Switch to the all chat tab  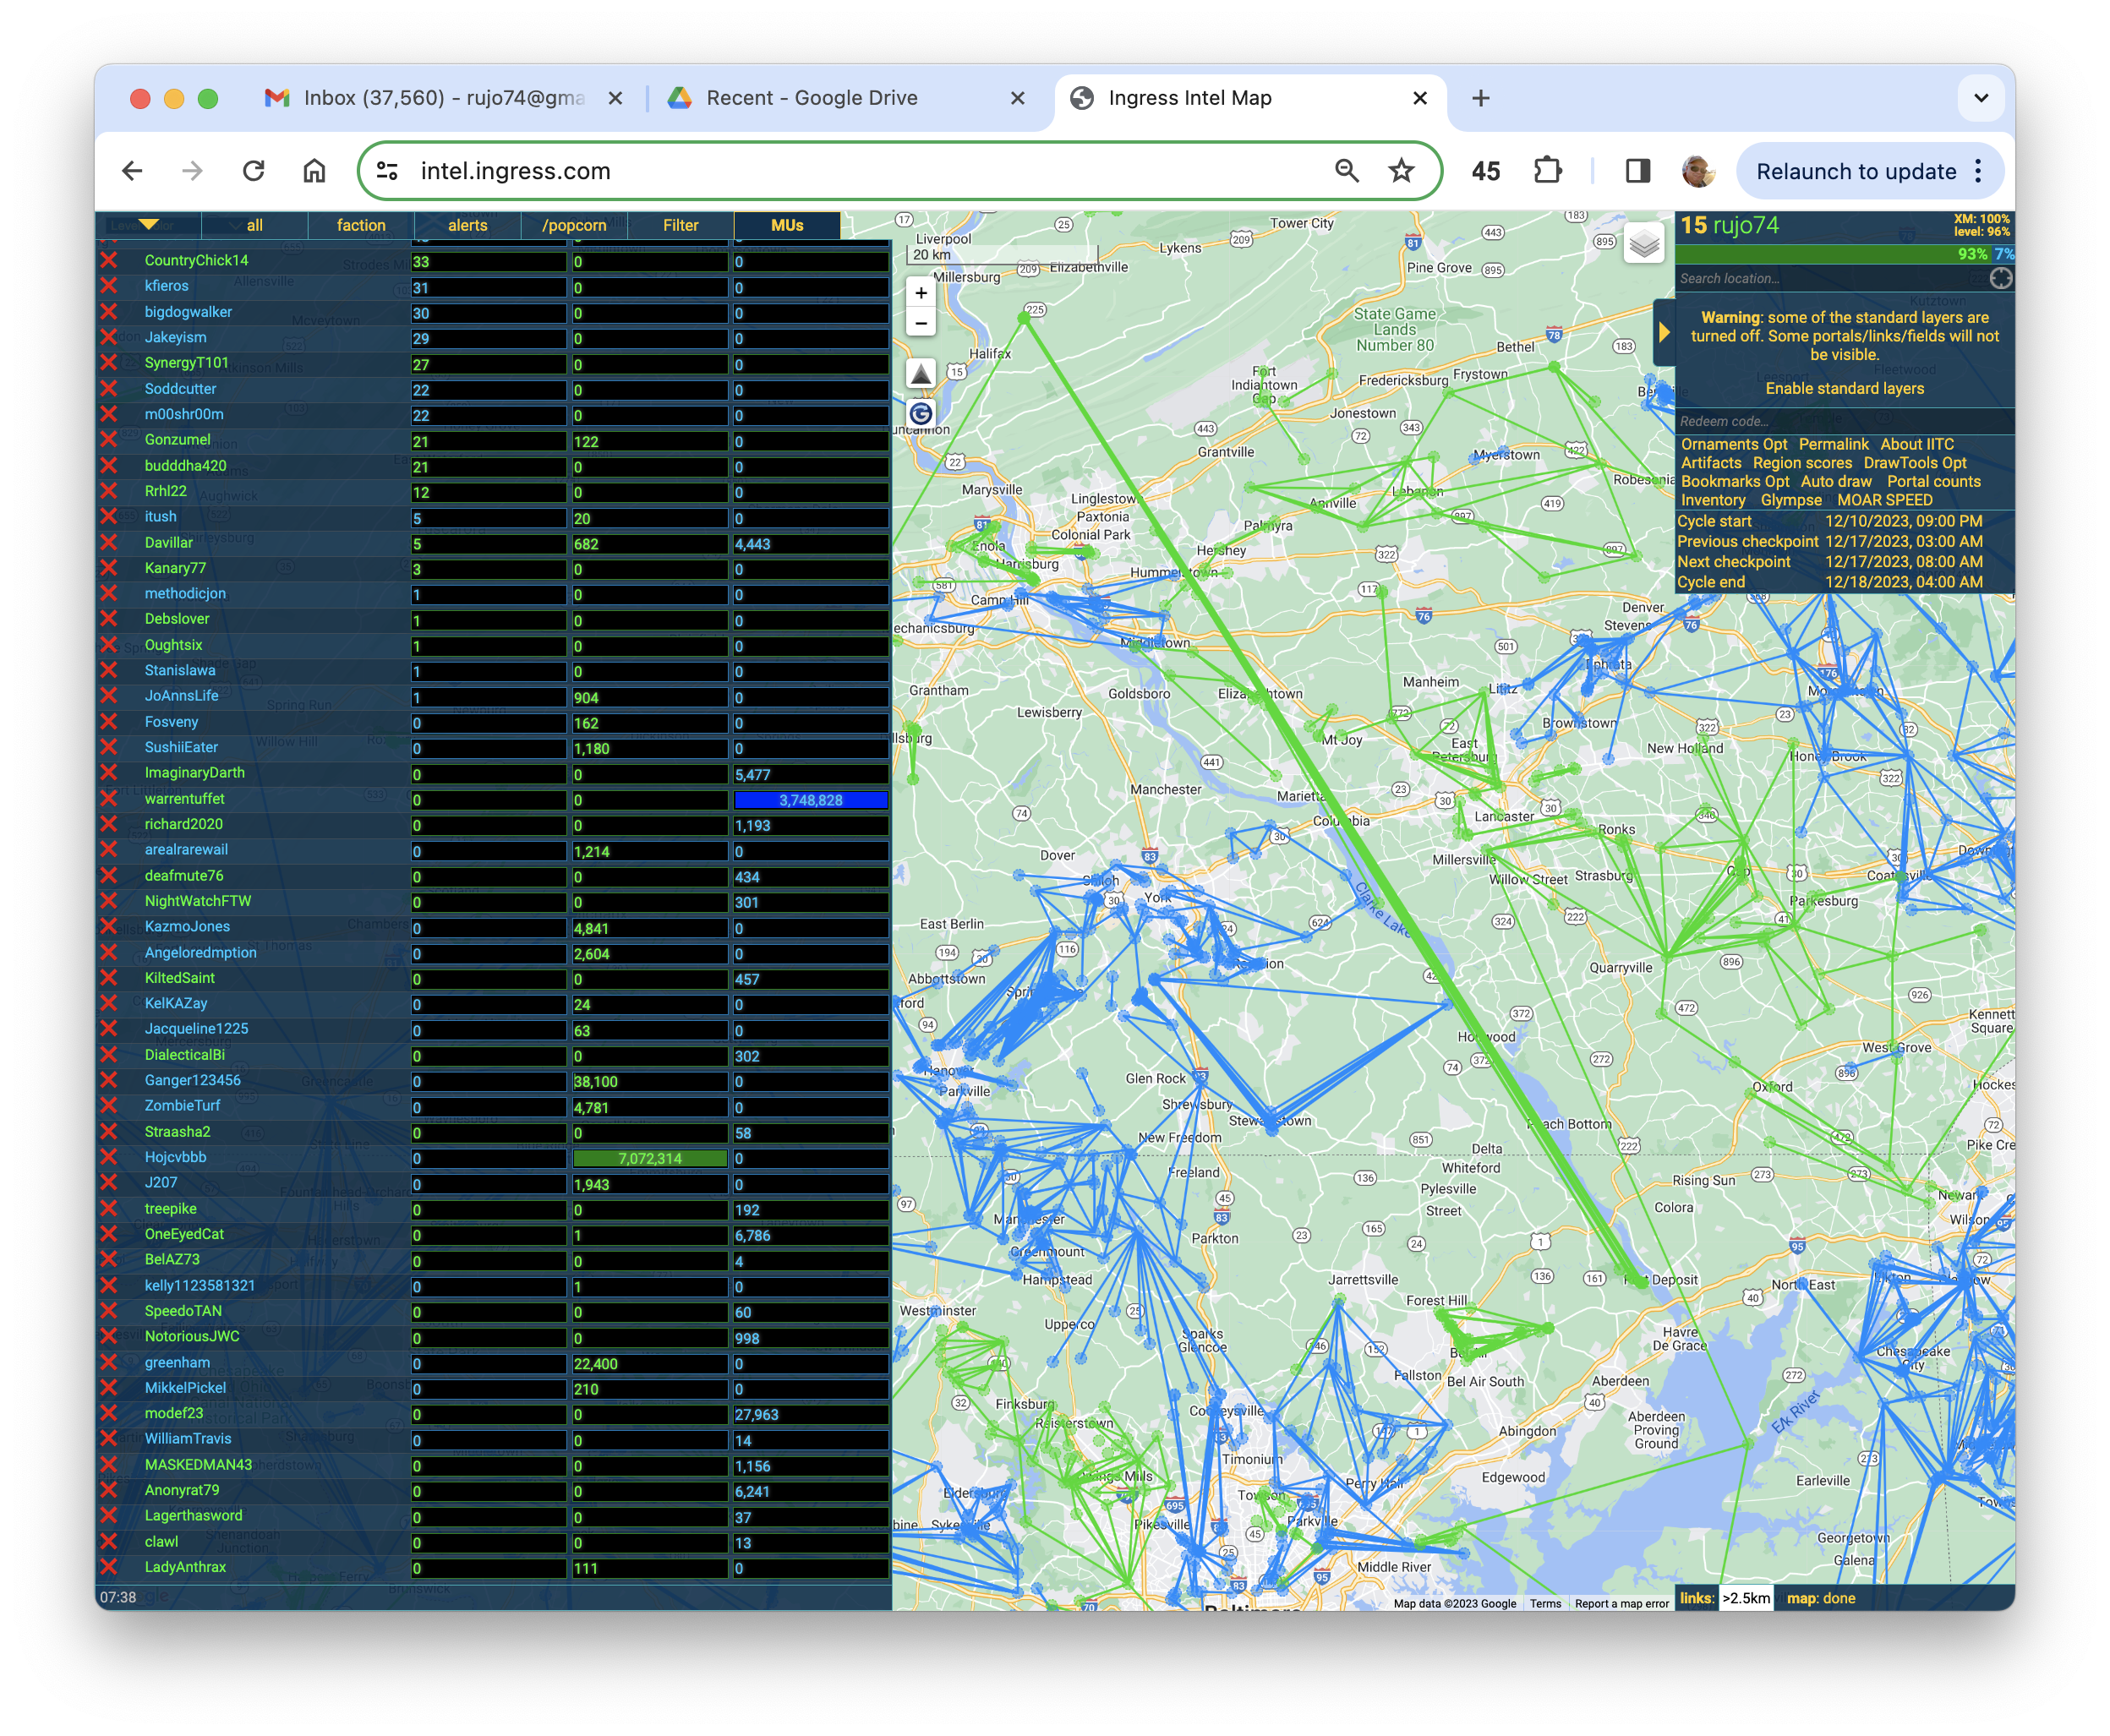tap(255, 225)
